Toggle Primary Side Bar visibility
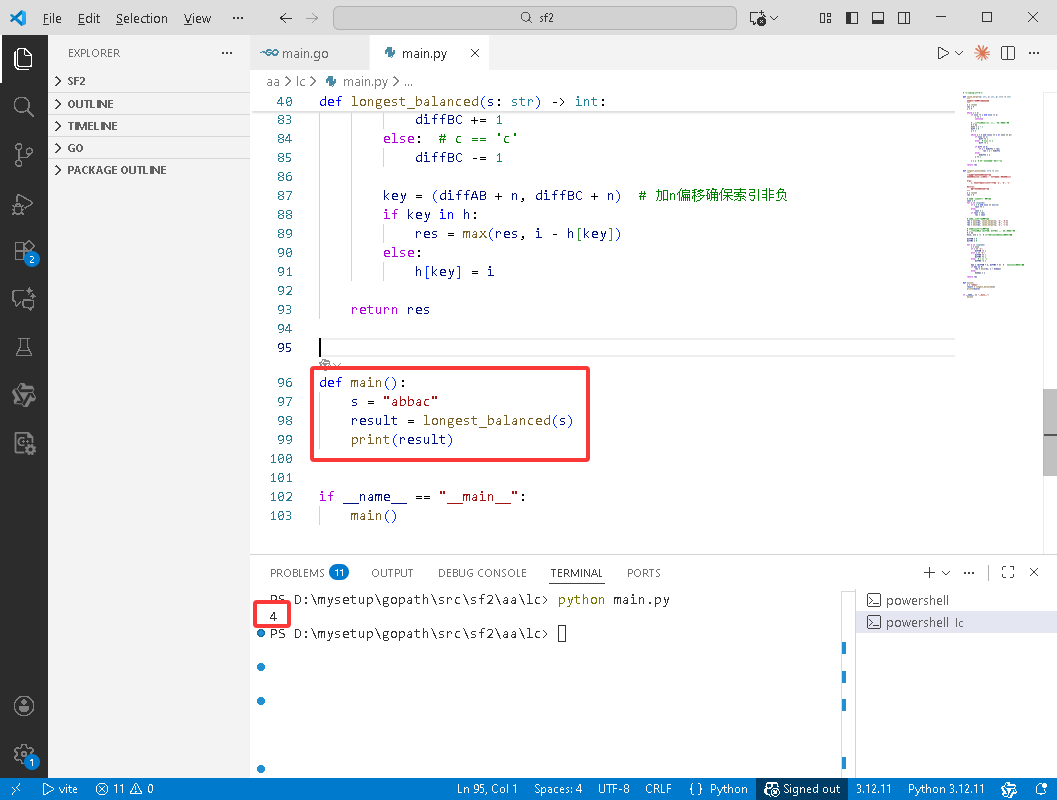The image size is (1057, 800). point(852,18)
